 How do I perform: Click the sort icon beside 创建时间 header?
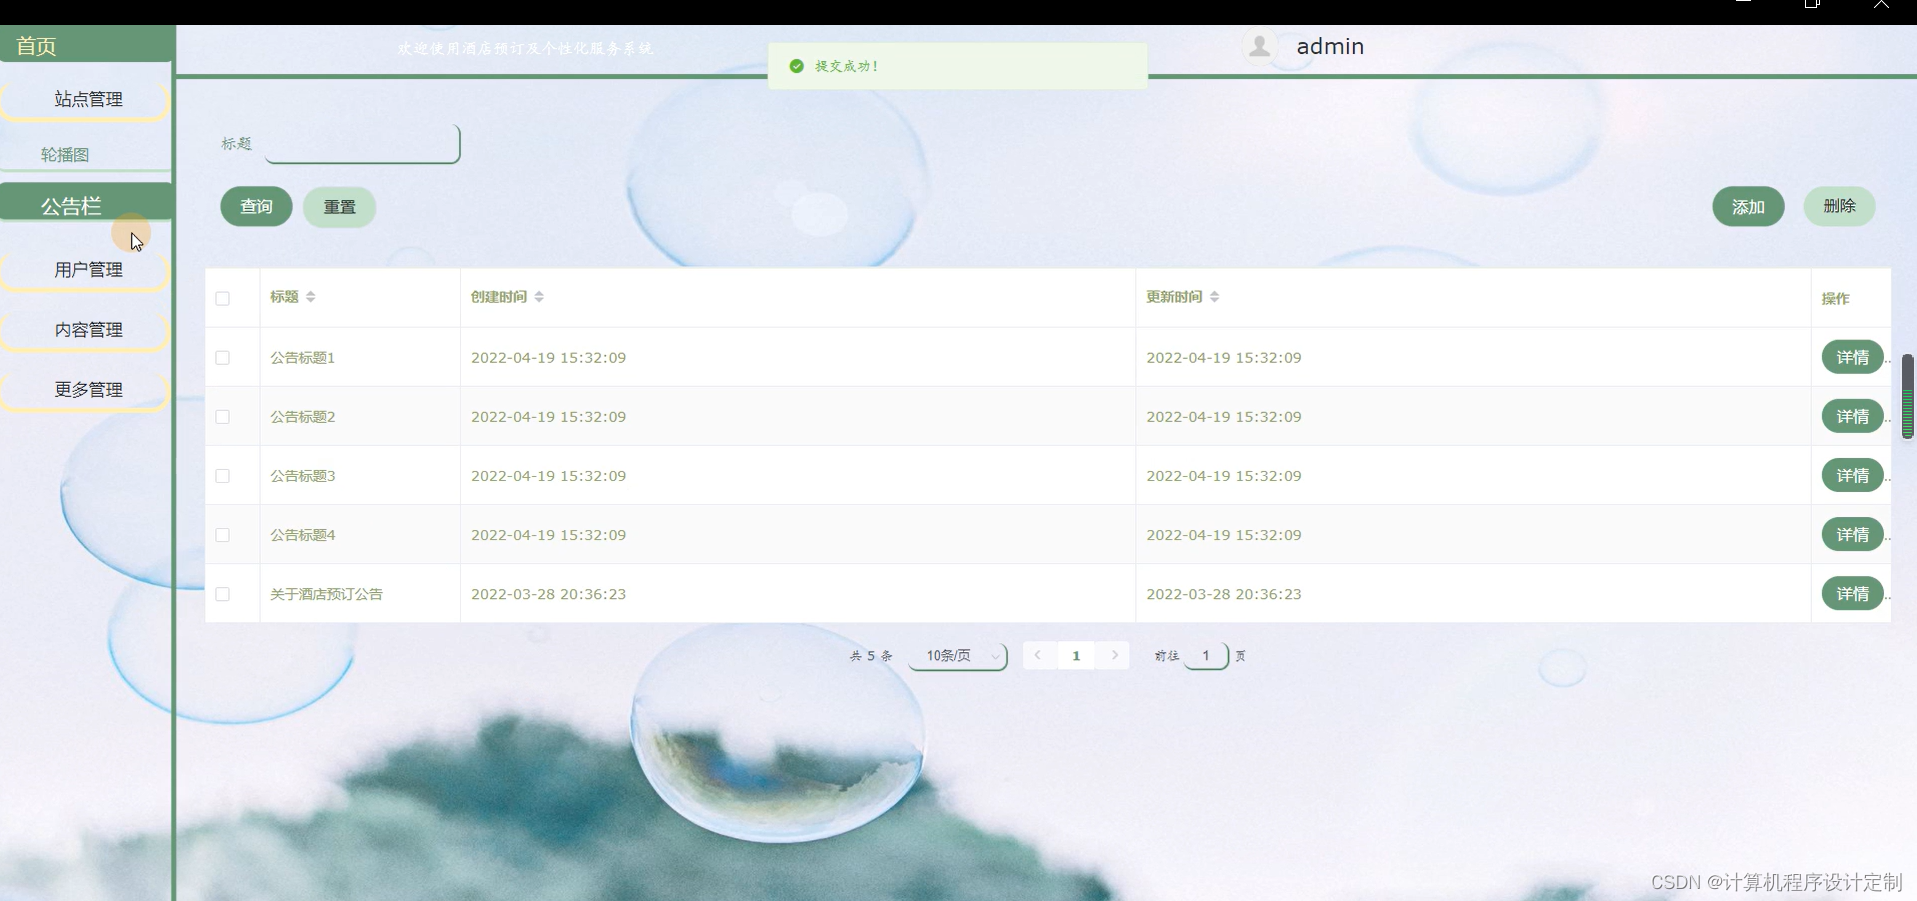[x=539, y=297]
